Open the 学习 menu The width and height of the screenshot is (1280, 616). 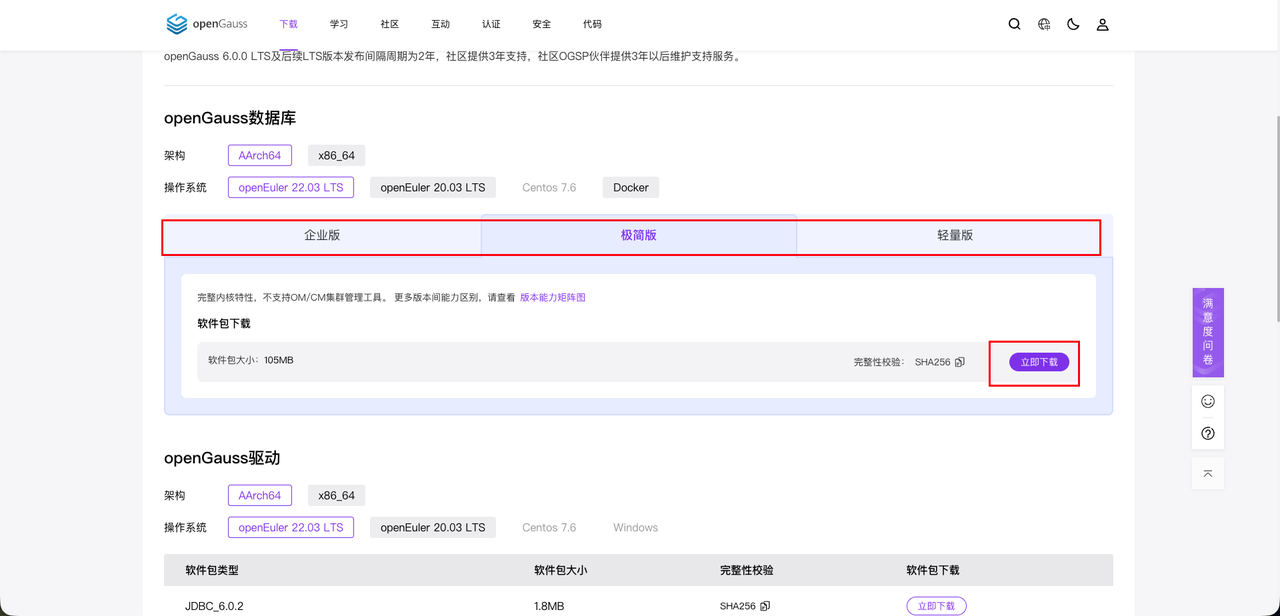339,24
